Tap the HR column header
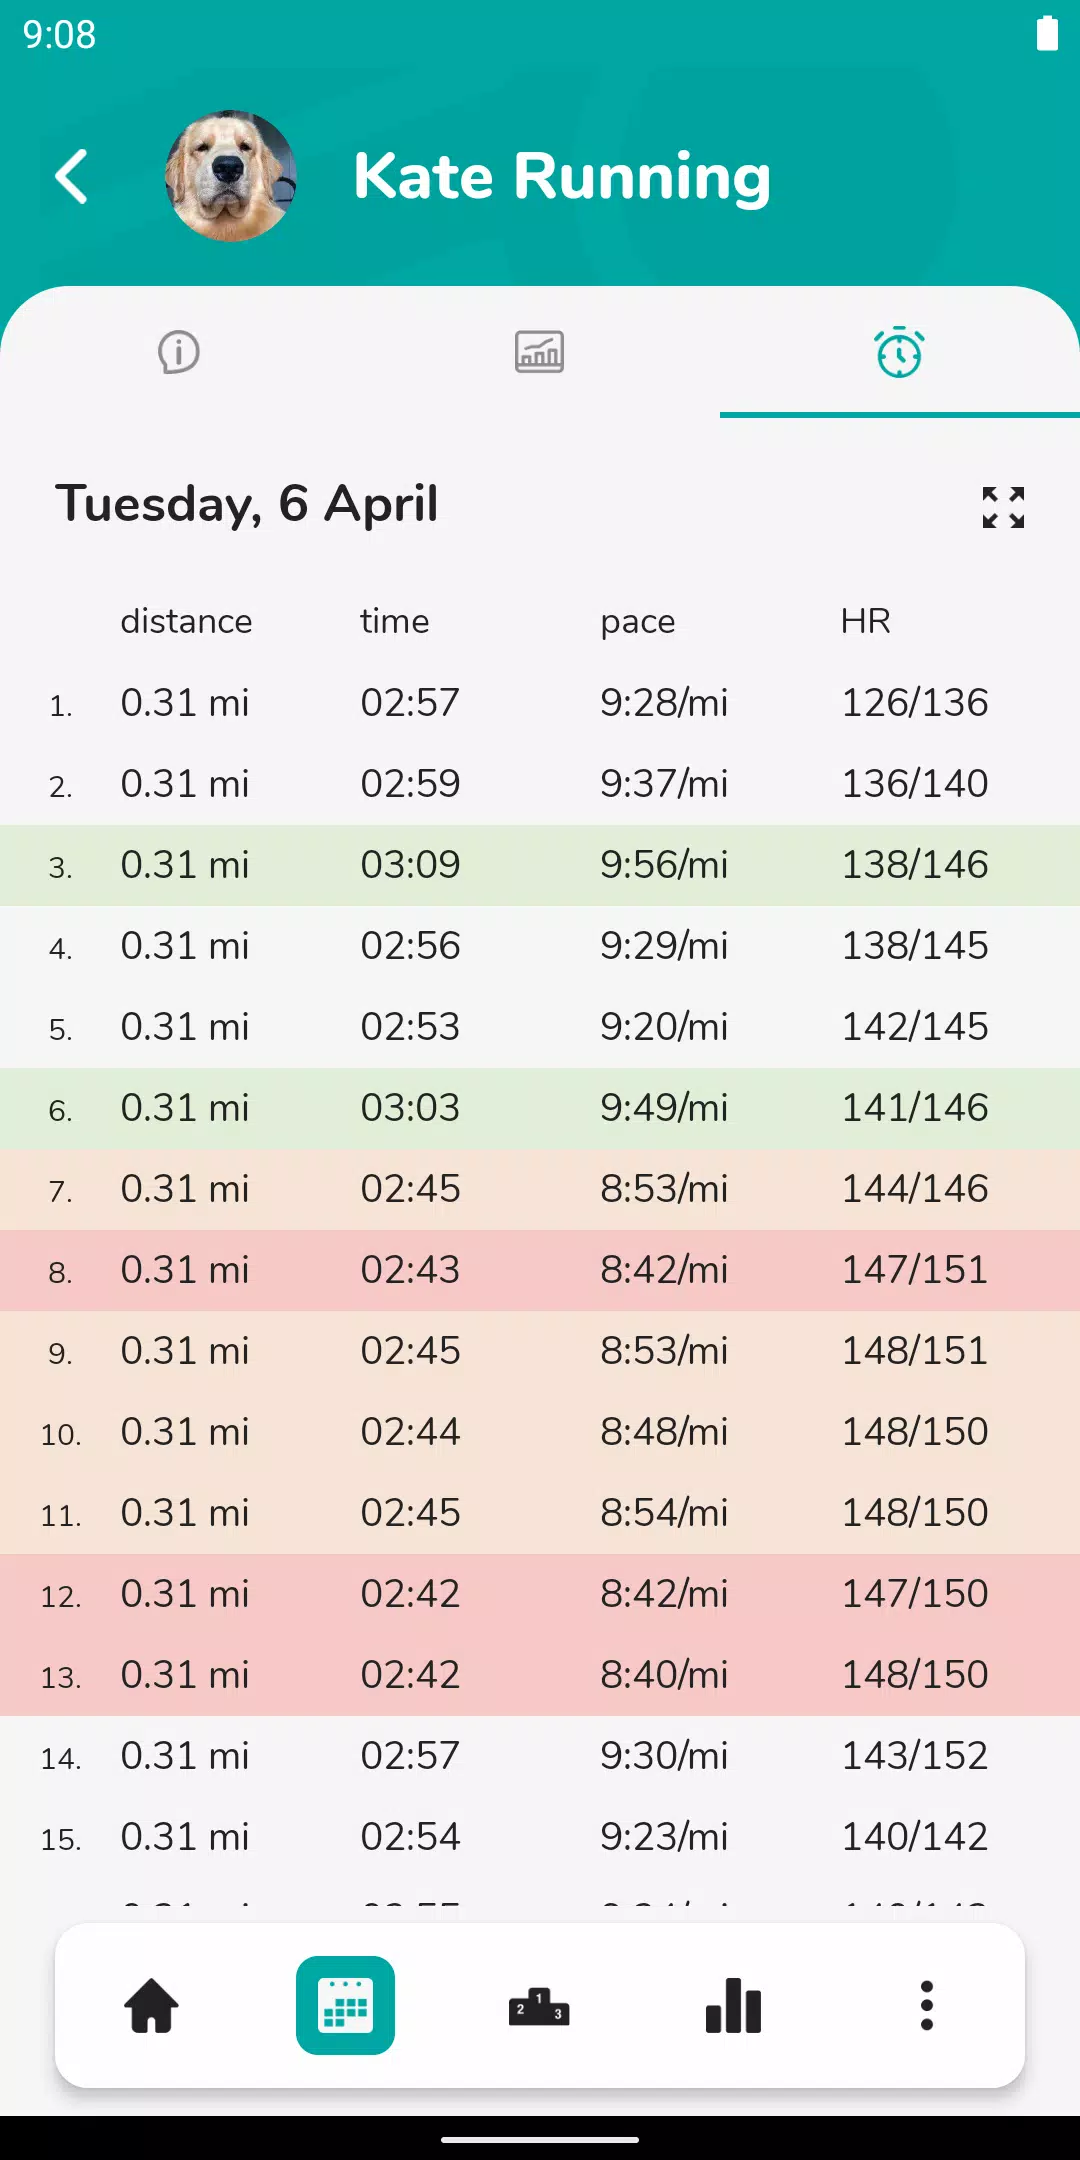 (865, 622)
